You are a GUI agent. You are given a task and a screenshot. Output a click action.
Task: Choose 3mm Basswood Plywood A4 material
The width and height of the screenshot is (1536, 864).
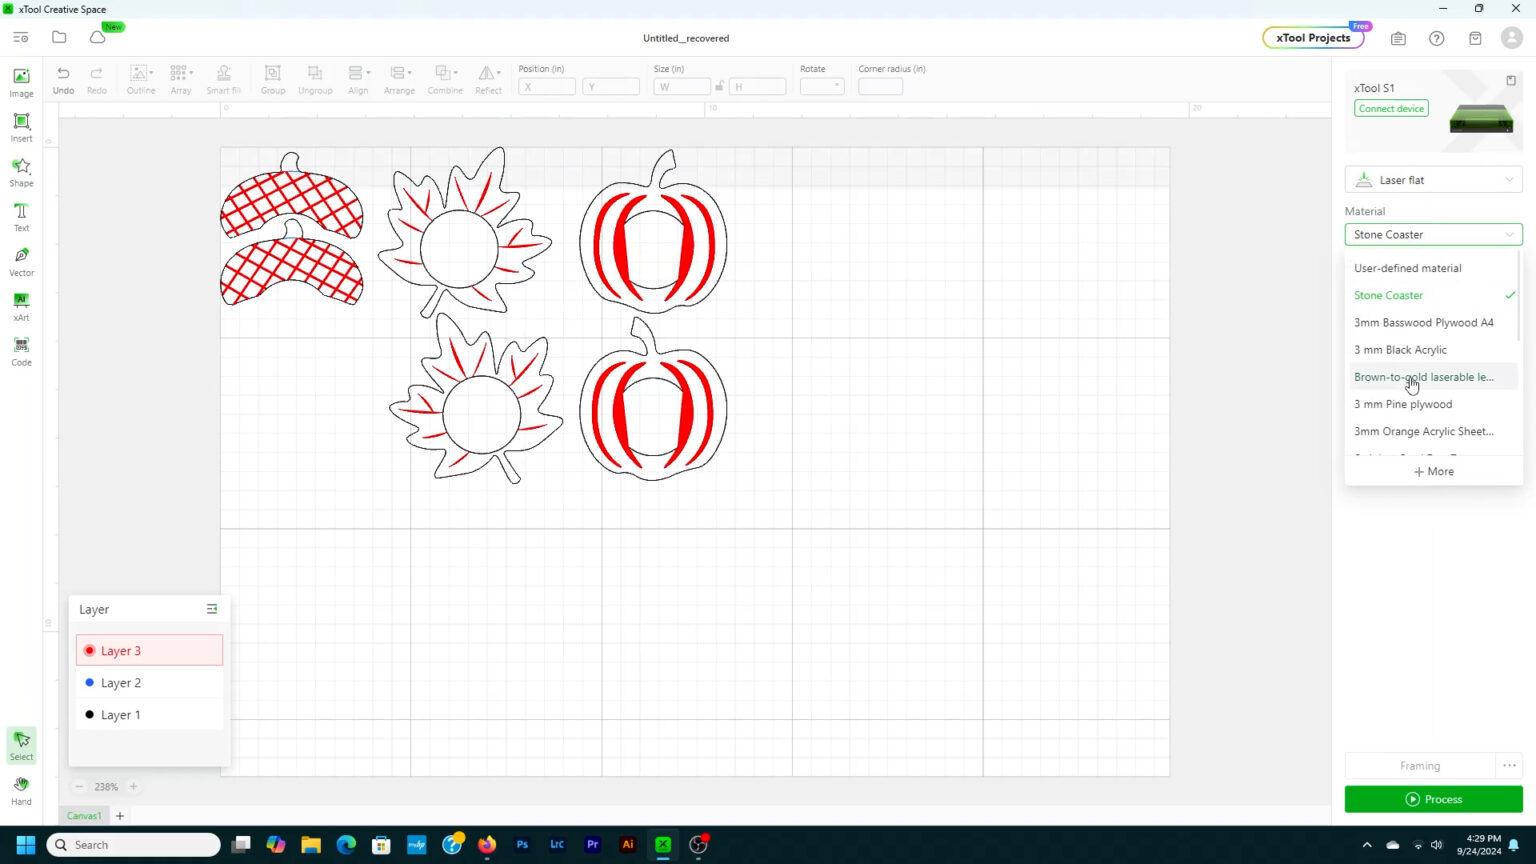point(1423,323)
